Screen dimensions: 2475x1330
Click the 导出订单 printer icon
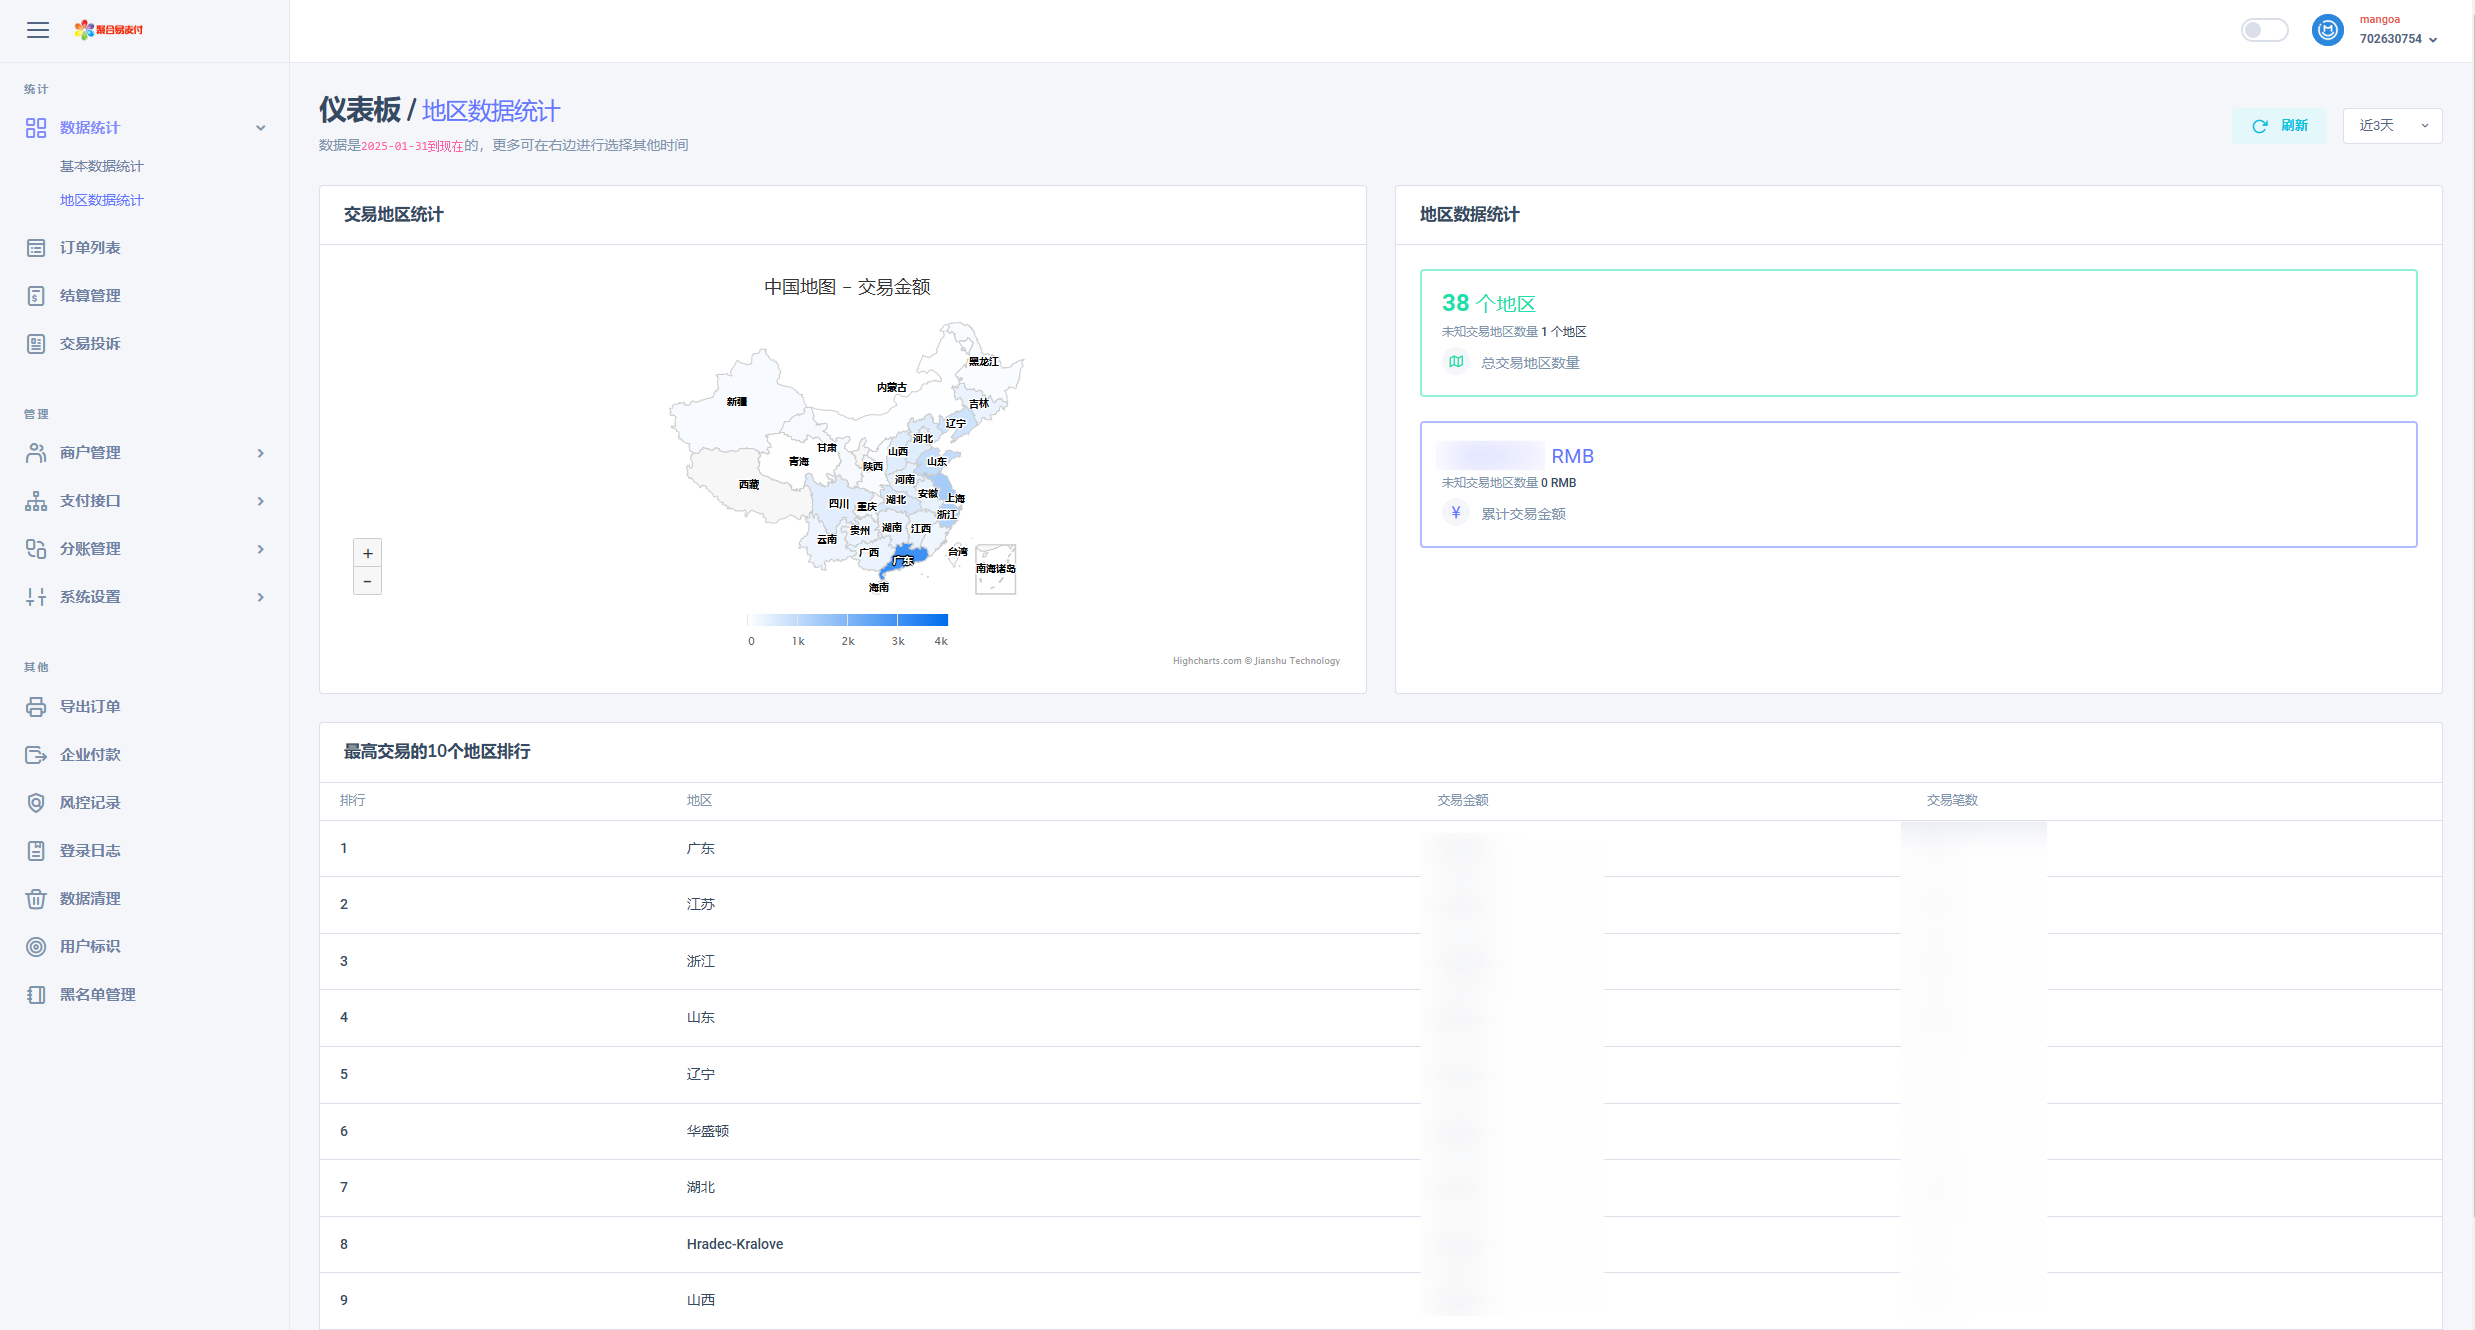pos(36,707)
